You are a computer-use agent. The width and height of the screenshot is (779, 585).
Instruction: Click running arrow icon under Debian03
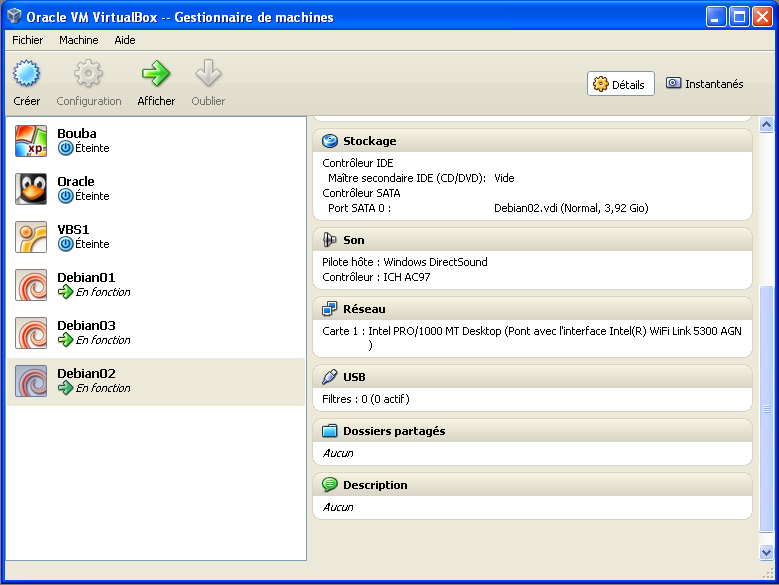coord(65,340)
